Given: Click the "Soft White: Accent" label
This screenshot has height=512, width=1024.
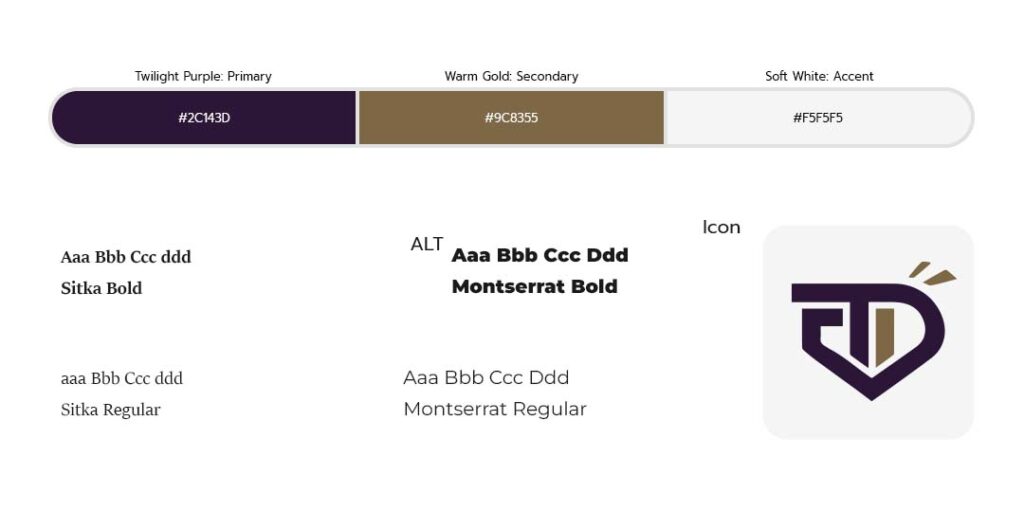Looking at the screenshot, I should point(819,76).
